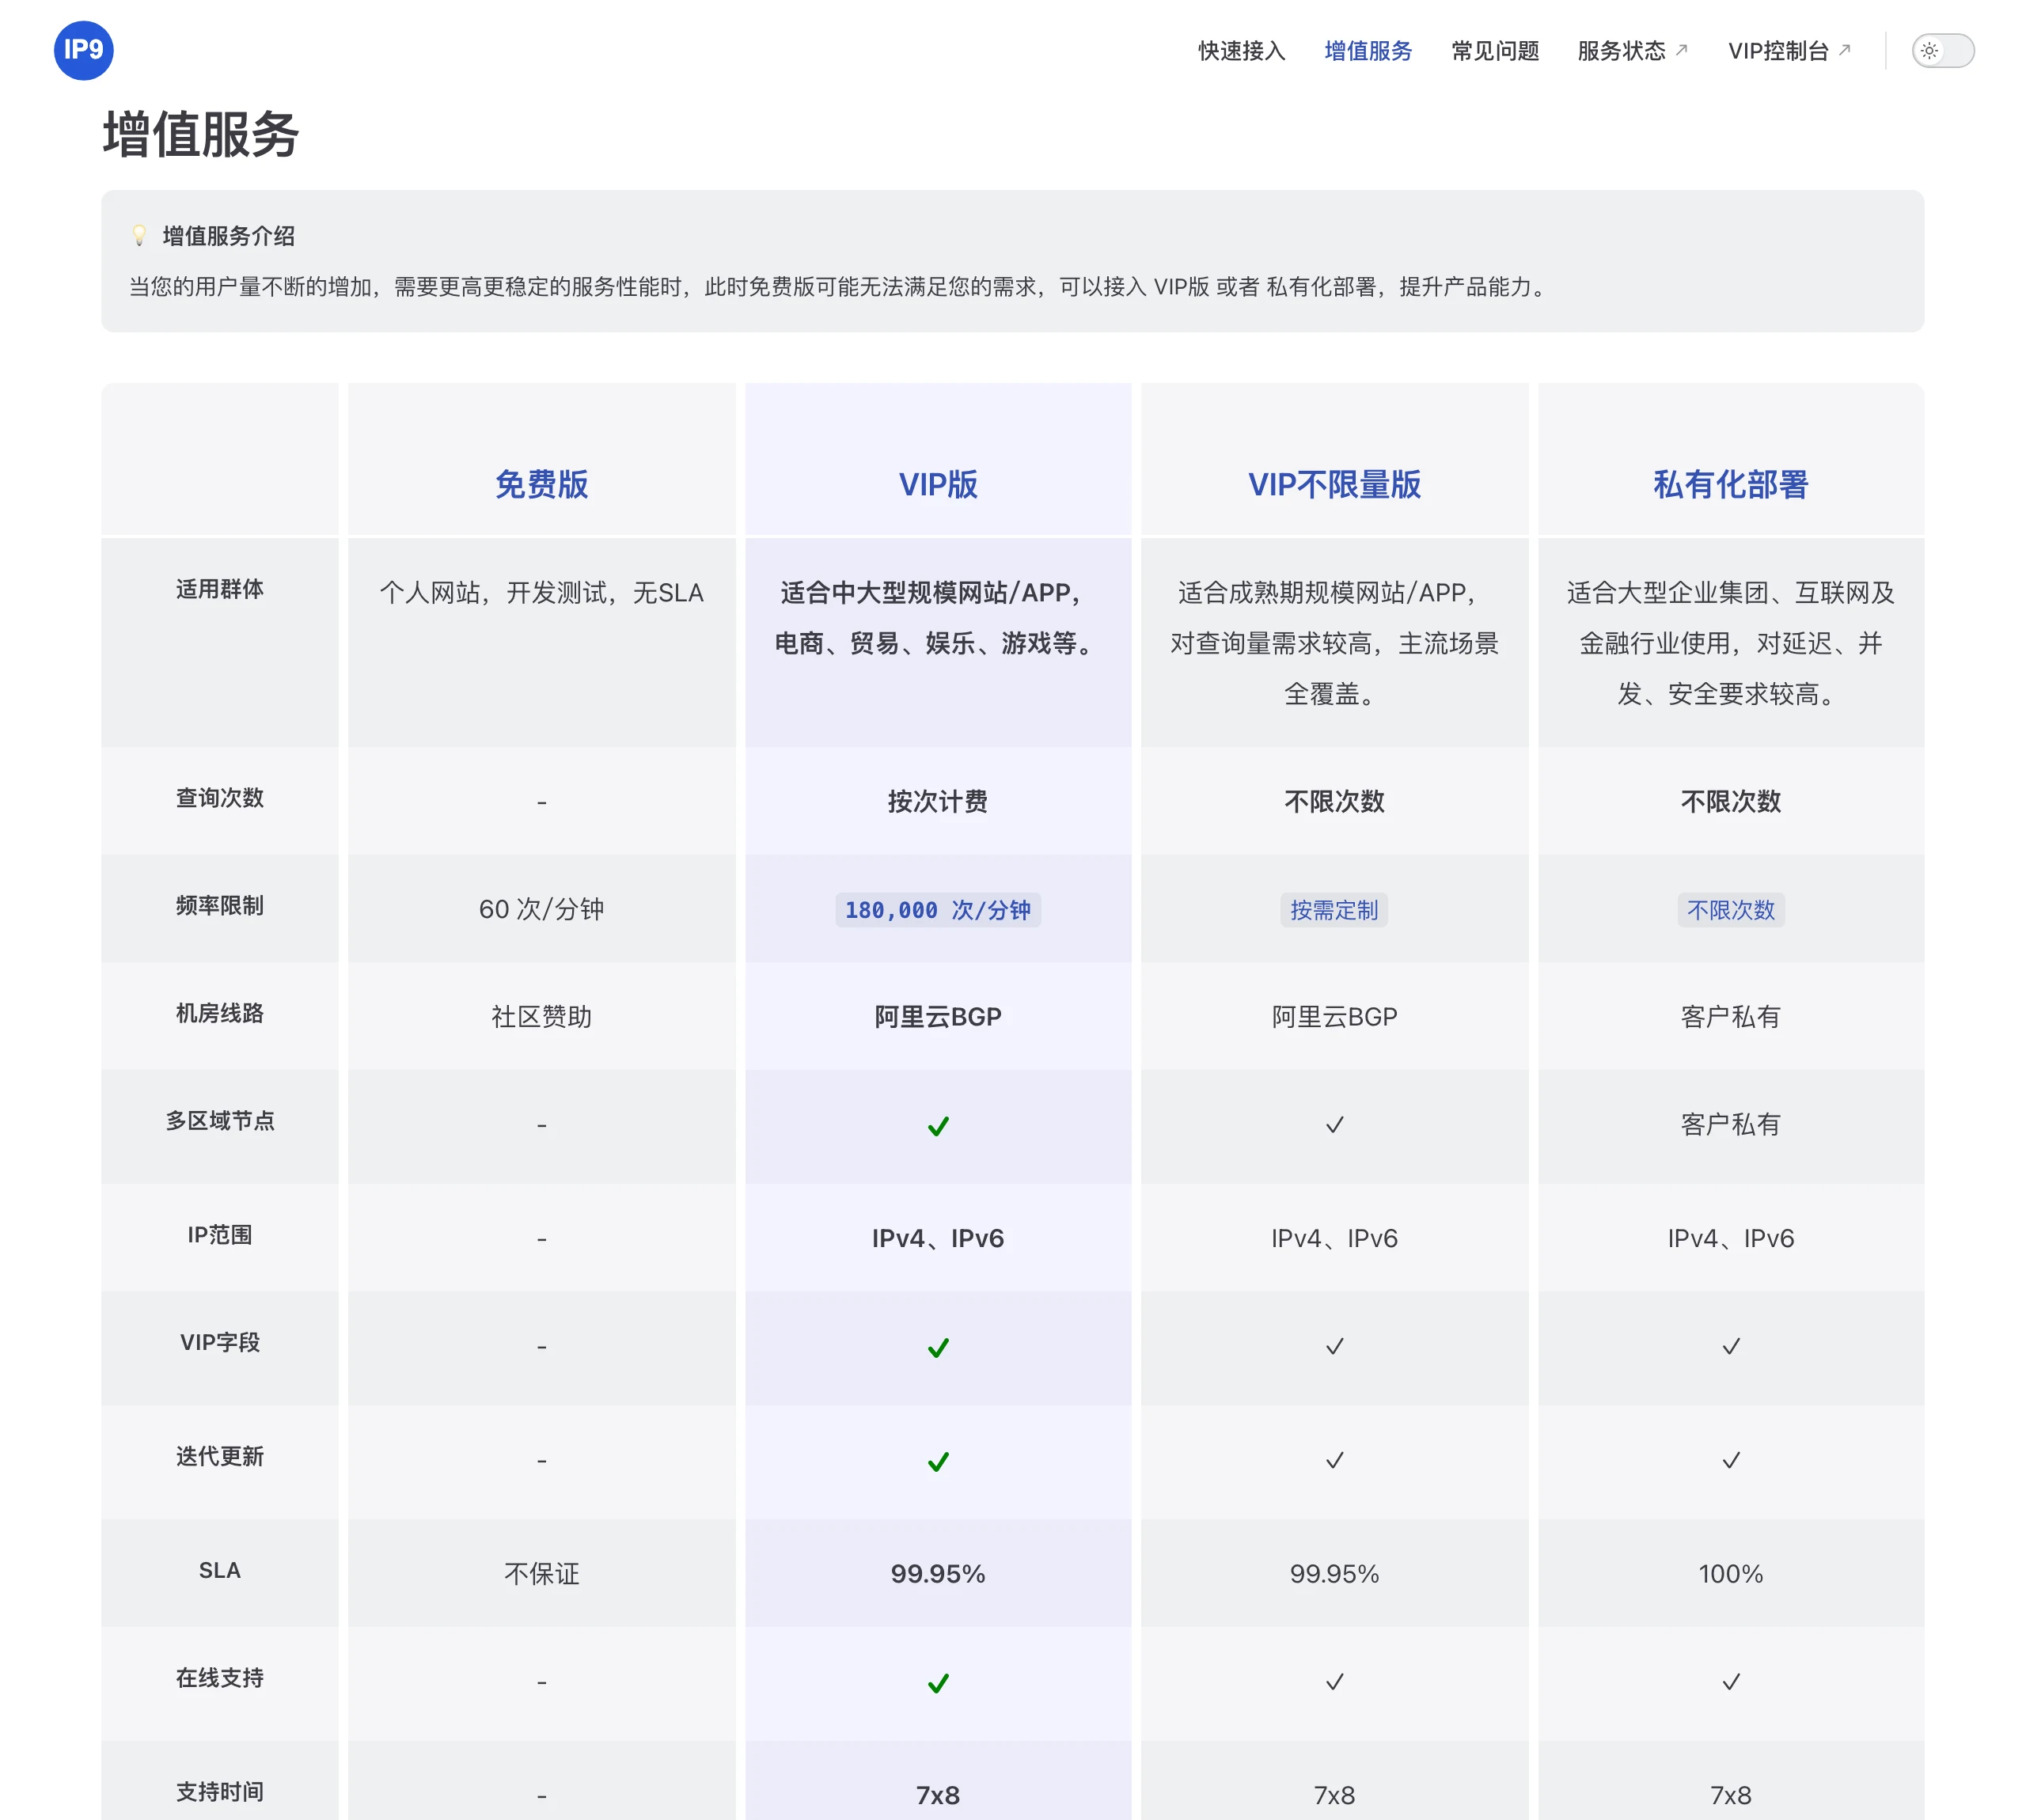Click 客户私有 in 机房线路 row
The image size is (2026, 1820).
pos(1730,1017)
